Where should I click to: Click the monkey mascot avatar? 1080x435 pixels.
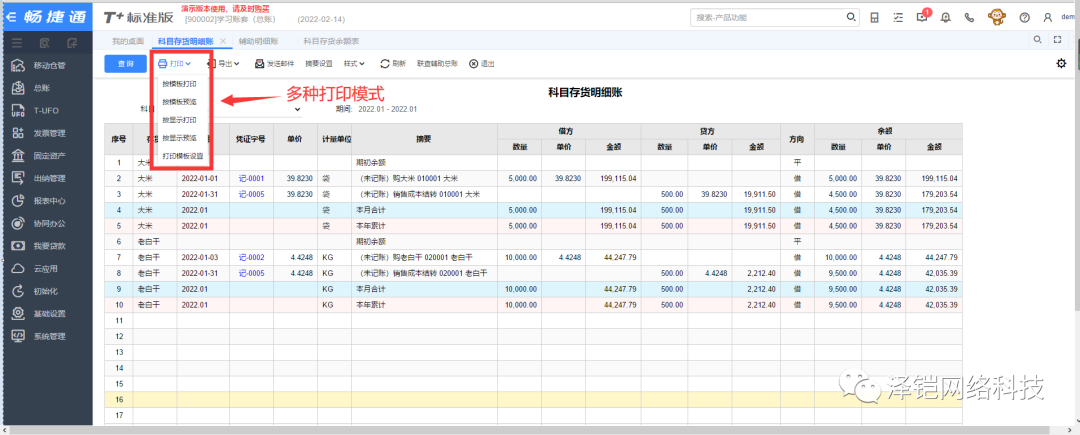(x=996, y=17)
